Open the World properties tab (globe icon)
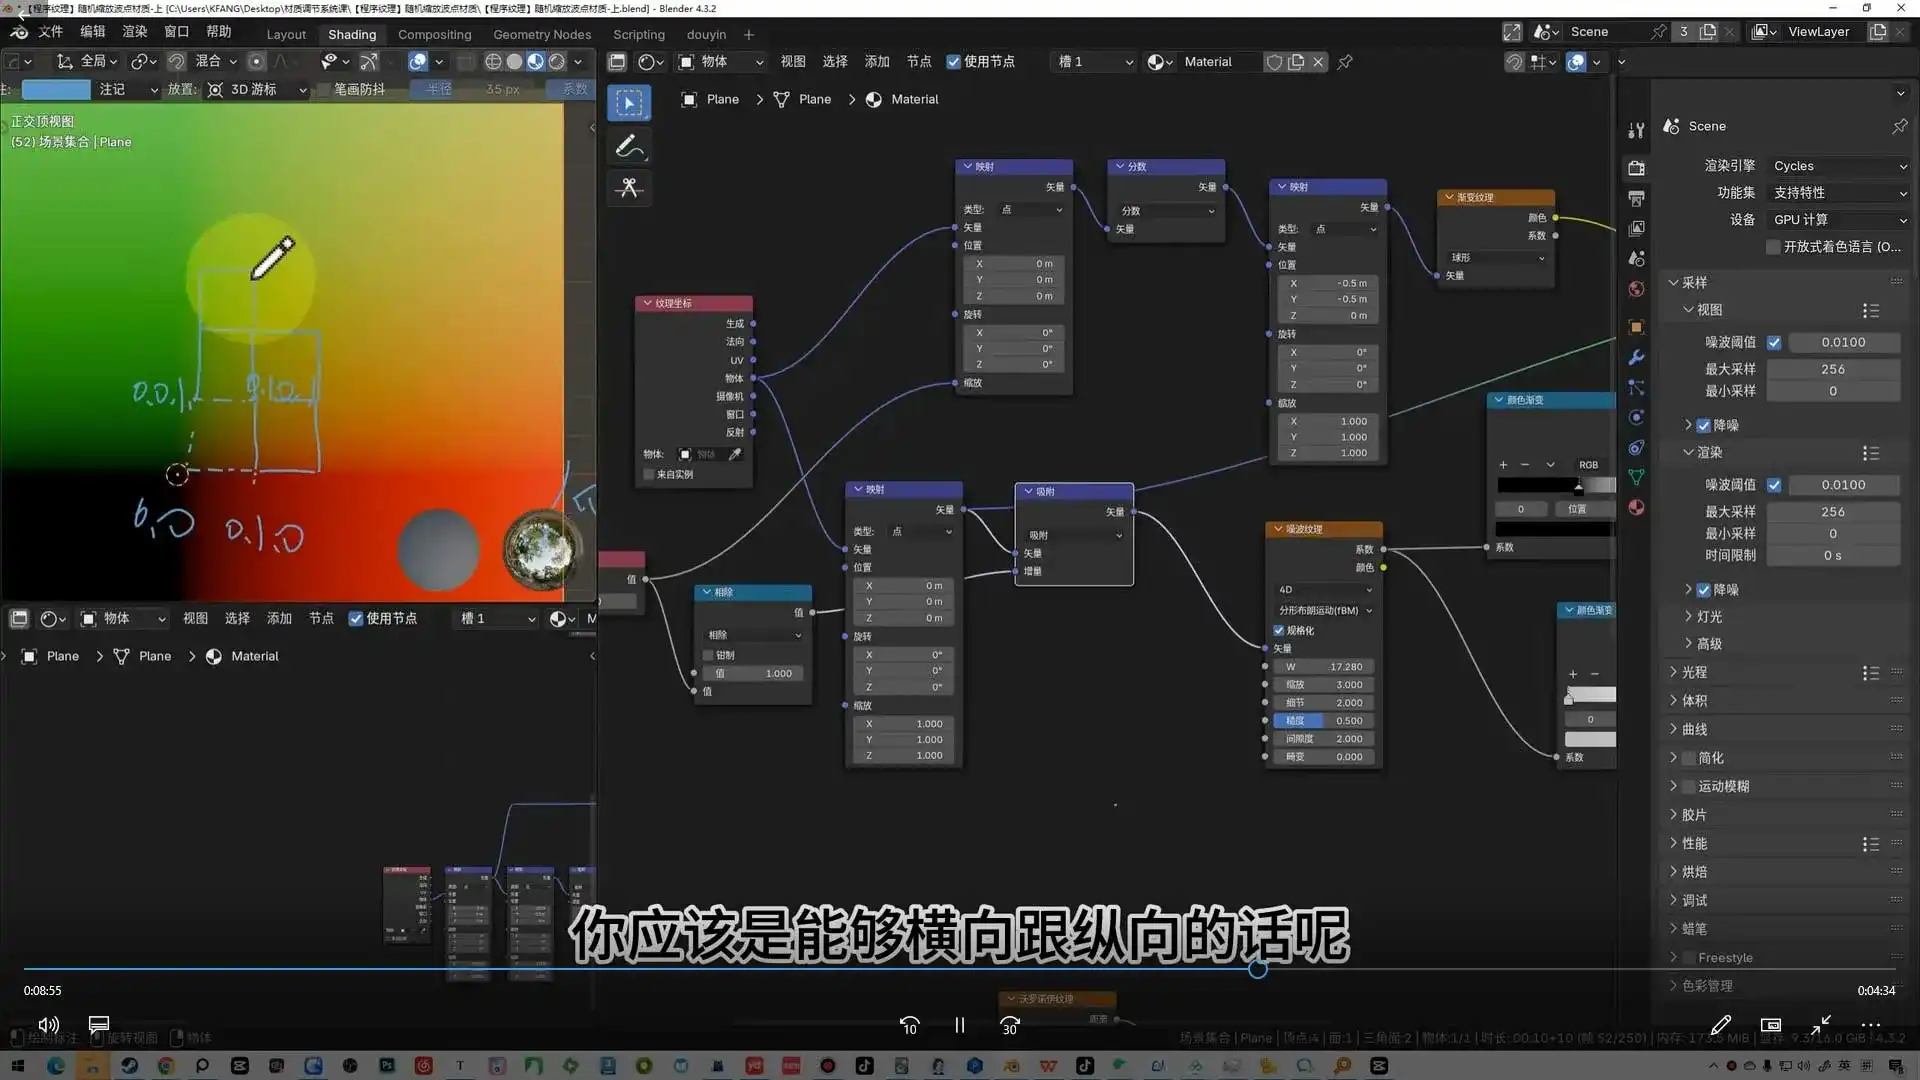Screen dimensions: 1920x1080 [1636, 289]
